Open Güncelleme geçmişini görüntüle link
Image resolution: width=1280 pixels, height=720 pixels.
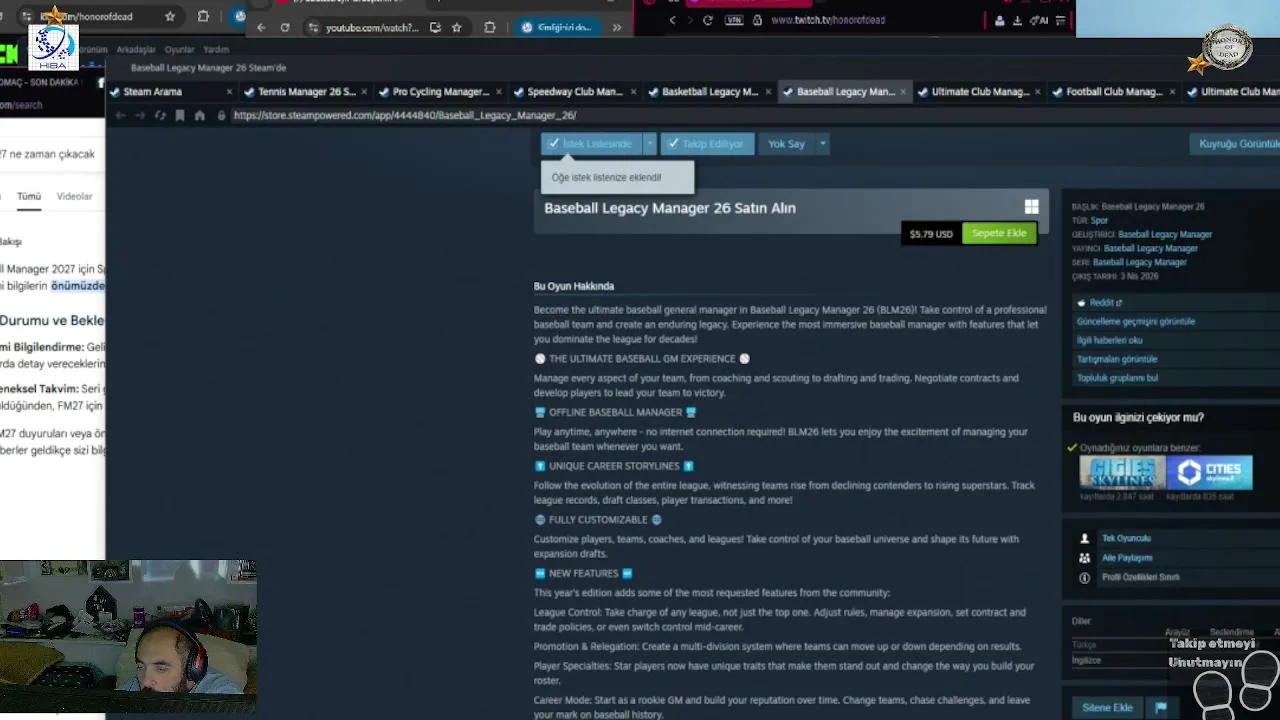(x=1136, y=322)
